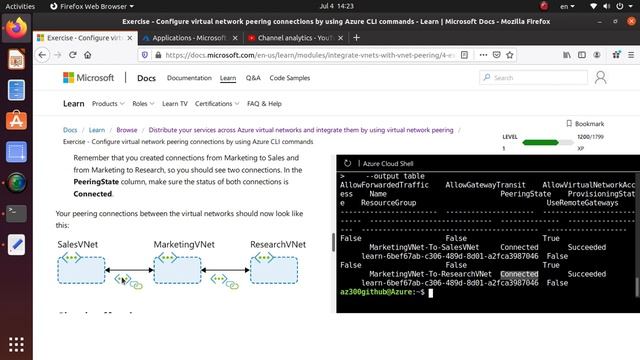This screenshot has width=640, height=360.
Task: Go to the Firefox home page
Action: tap(87, 55)
